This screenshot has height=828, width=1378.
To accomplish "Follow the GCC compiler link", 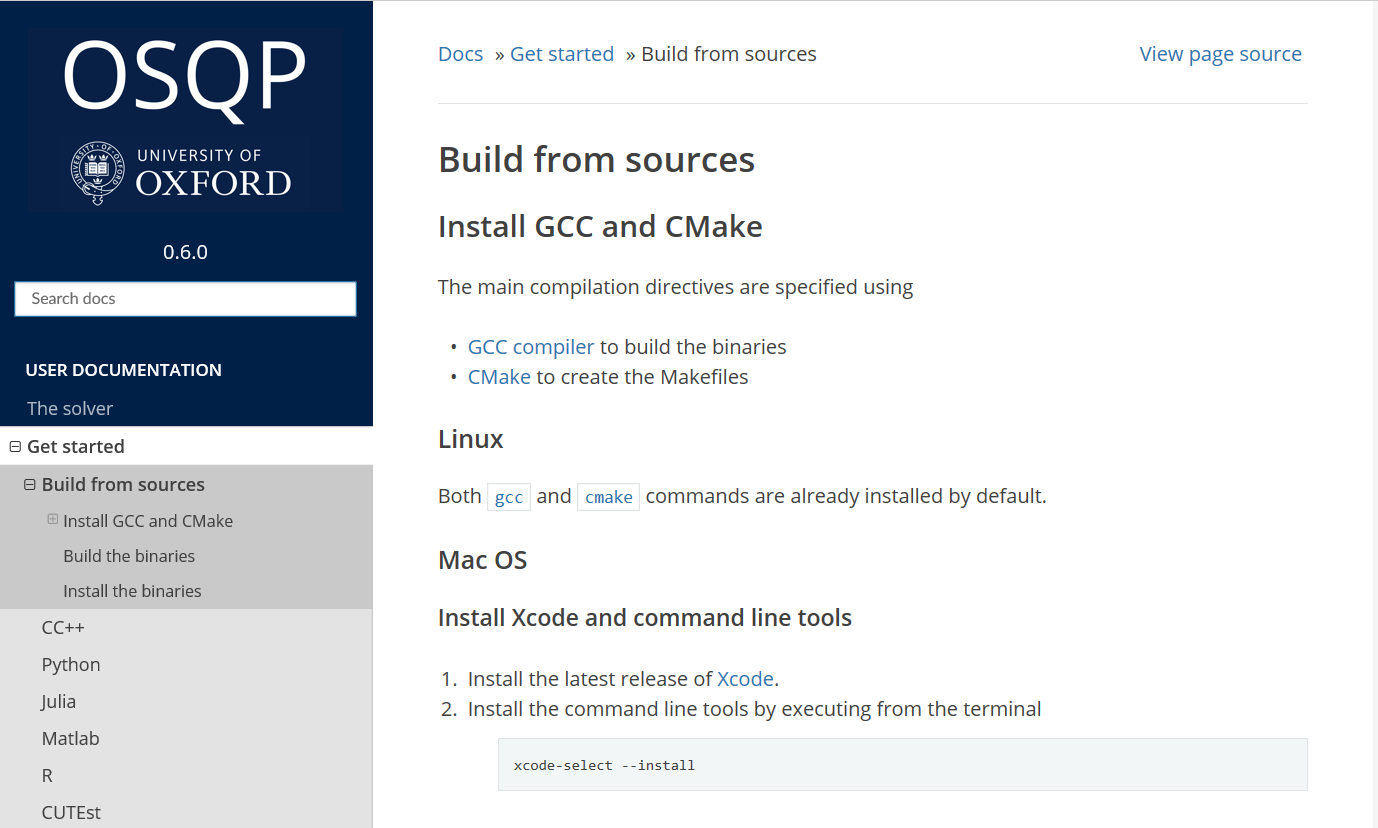I will pos(531,347).
